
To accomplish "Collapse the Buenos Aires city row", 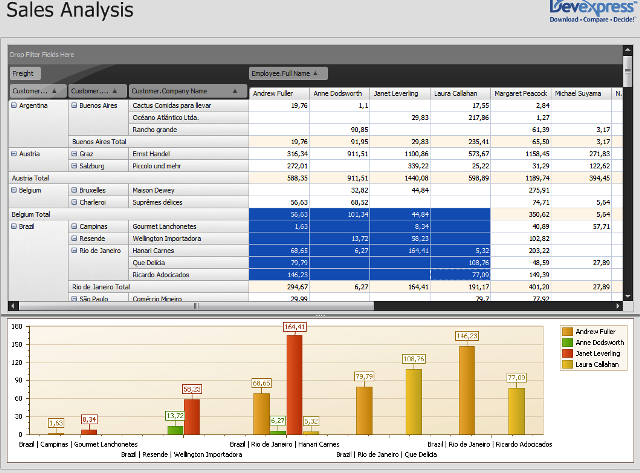I will 74,105.
